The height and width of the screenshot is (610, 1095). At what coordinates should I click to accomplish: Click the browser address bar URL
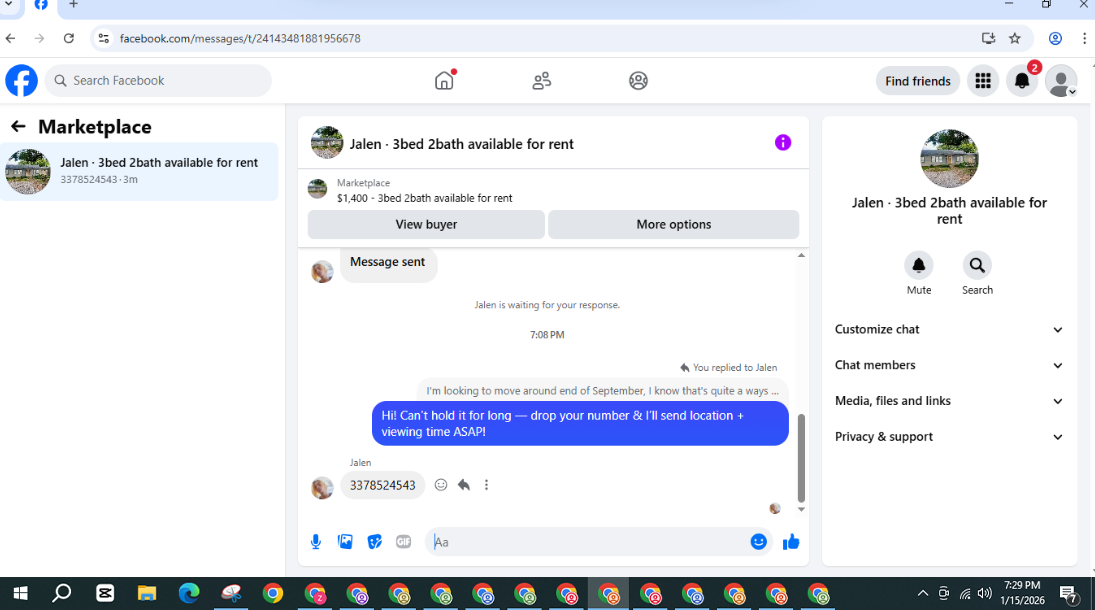240,38
